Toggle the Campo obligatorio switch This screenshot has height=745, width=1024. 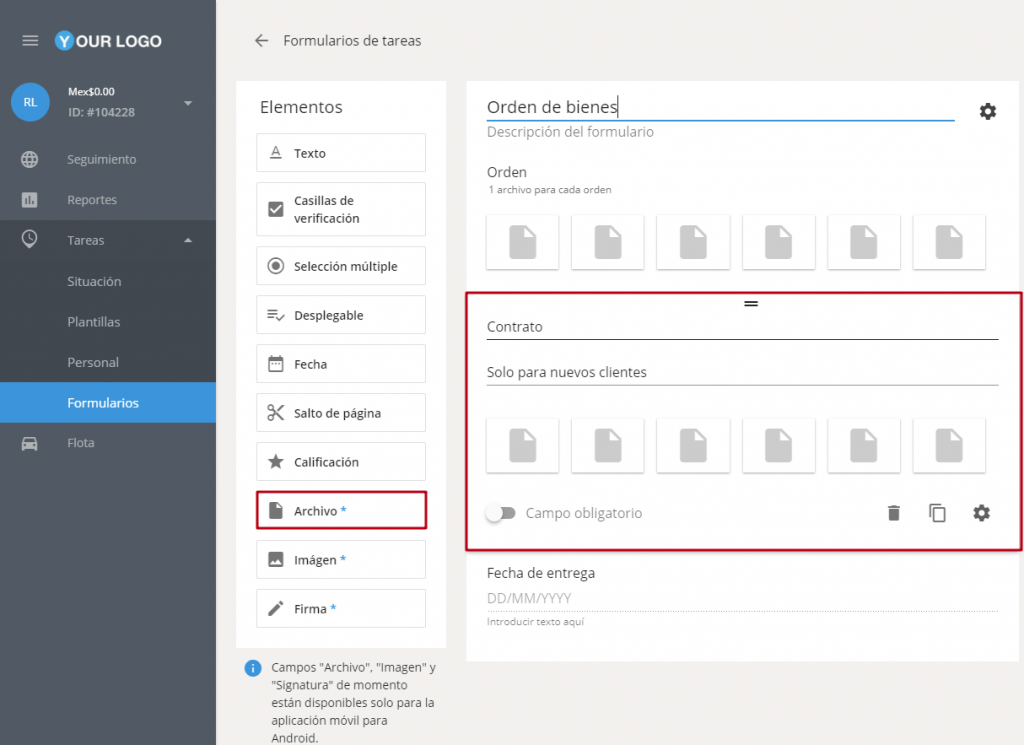click(x=500, y=513)
